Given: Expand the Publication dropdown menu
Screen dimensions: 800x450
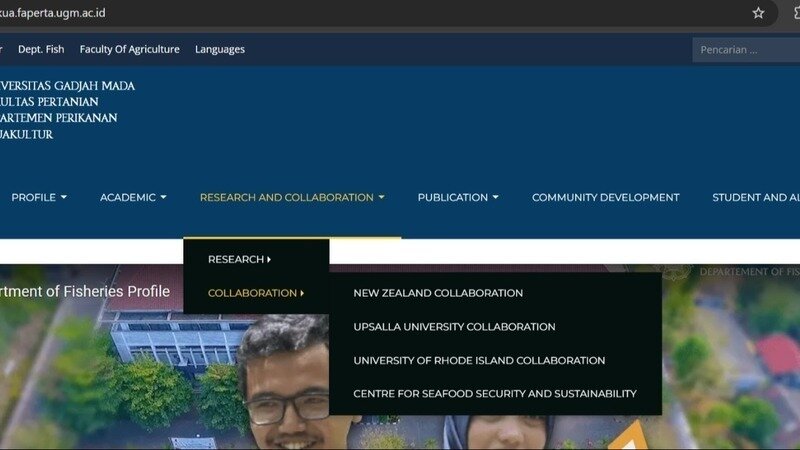Looking at the screenshot, I should [x=458, y=197].
